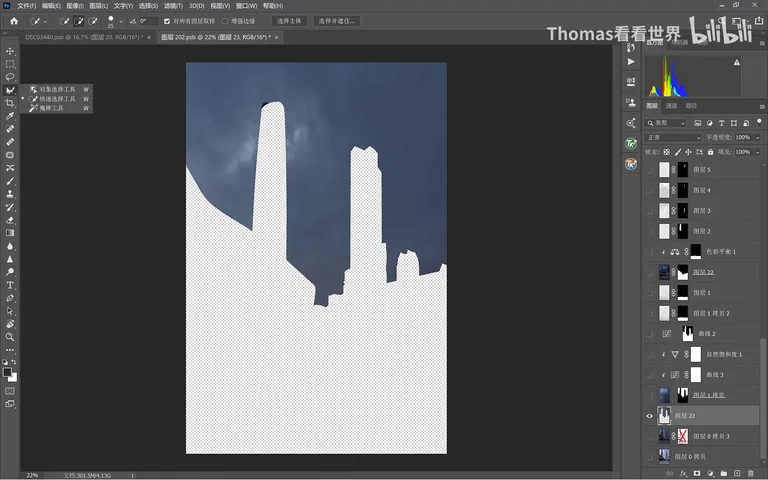Show layer 图层 22 visibility box
768x480 pixels.
(649, 272)
